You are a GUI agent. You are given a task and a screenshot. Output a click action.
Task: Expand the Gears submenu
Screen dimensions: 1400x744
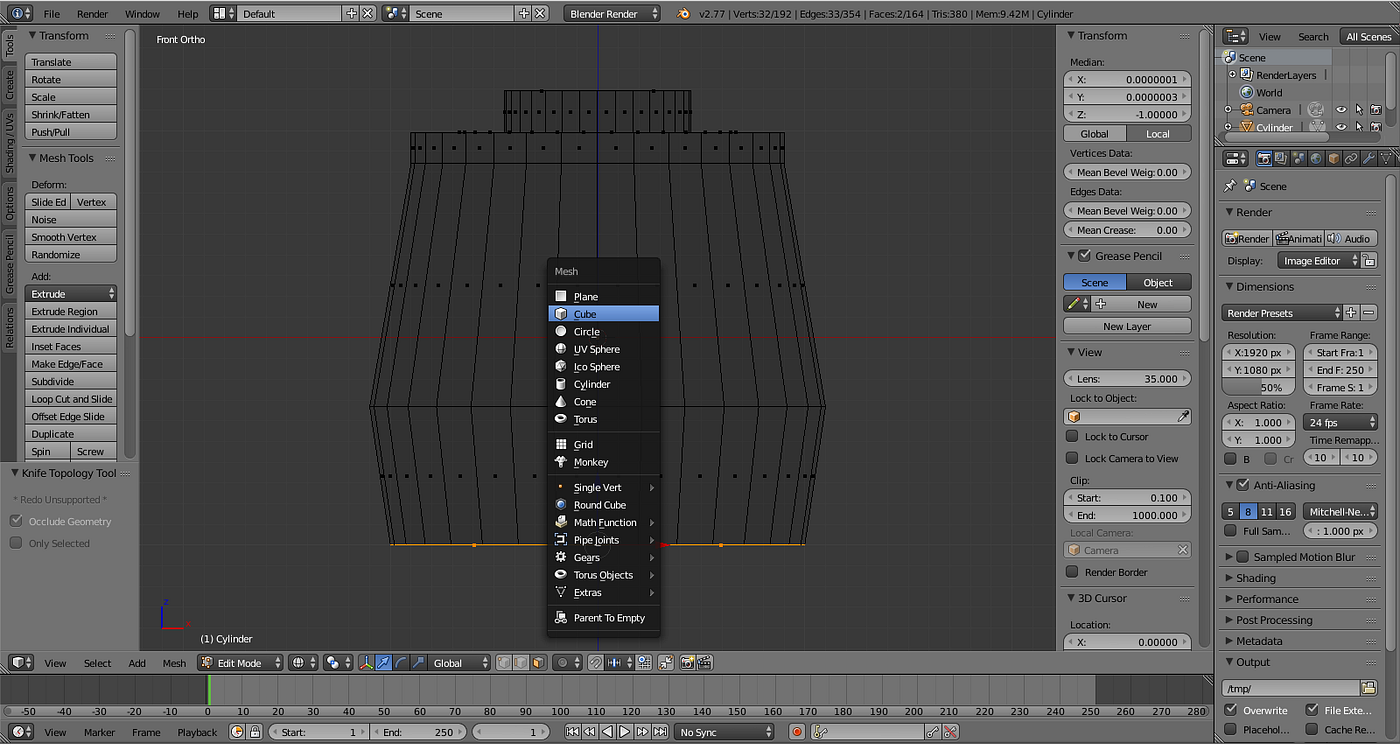pyautogui.click(x=604, y=557)
